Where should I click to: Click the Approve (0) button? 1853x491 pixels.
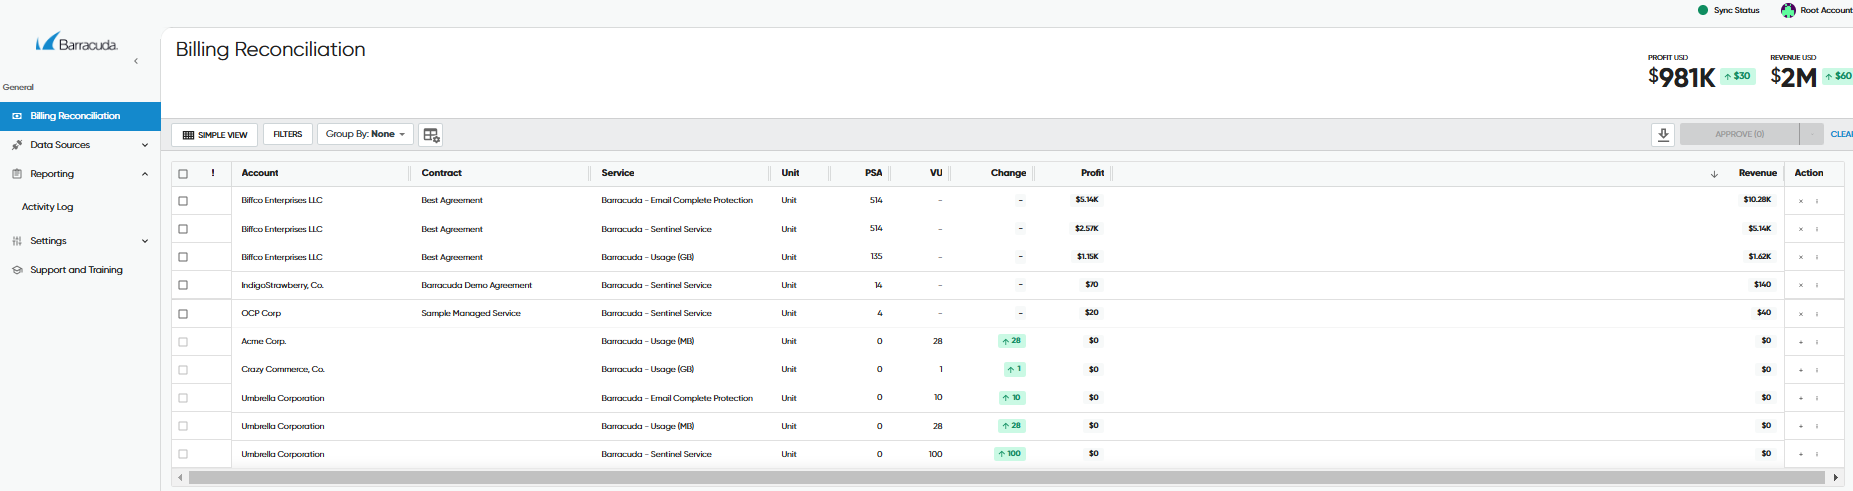(x=1739, y=134)
